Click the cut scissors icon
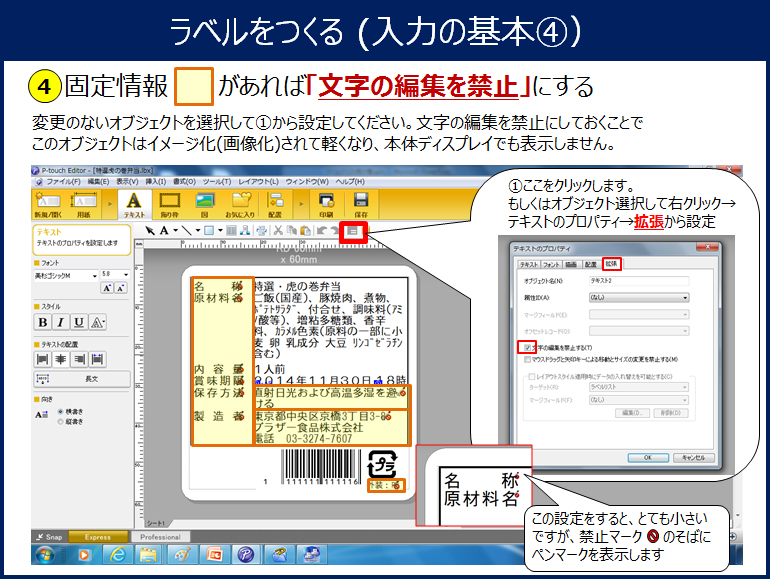This screenshot has height=579, width=770. pyautogui.click(x=278, y=230)
